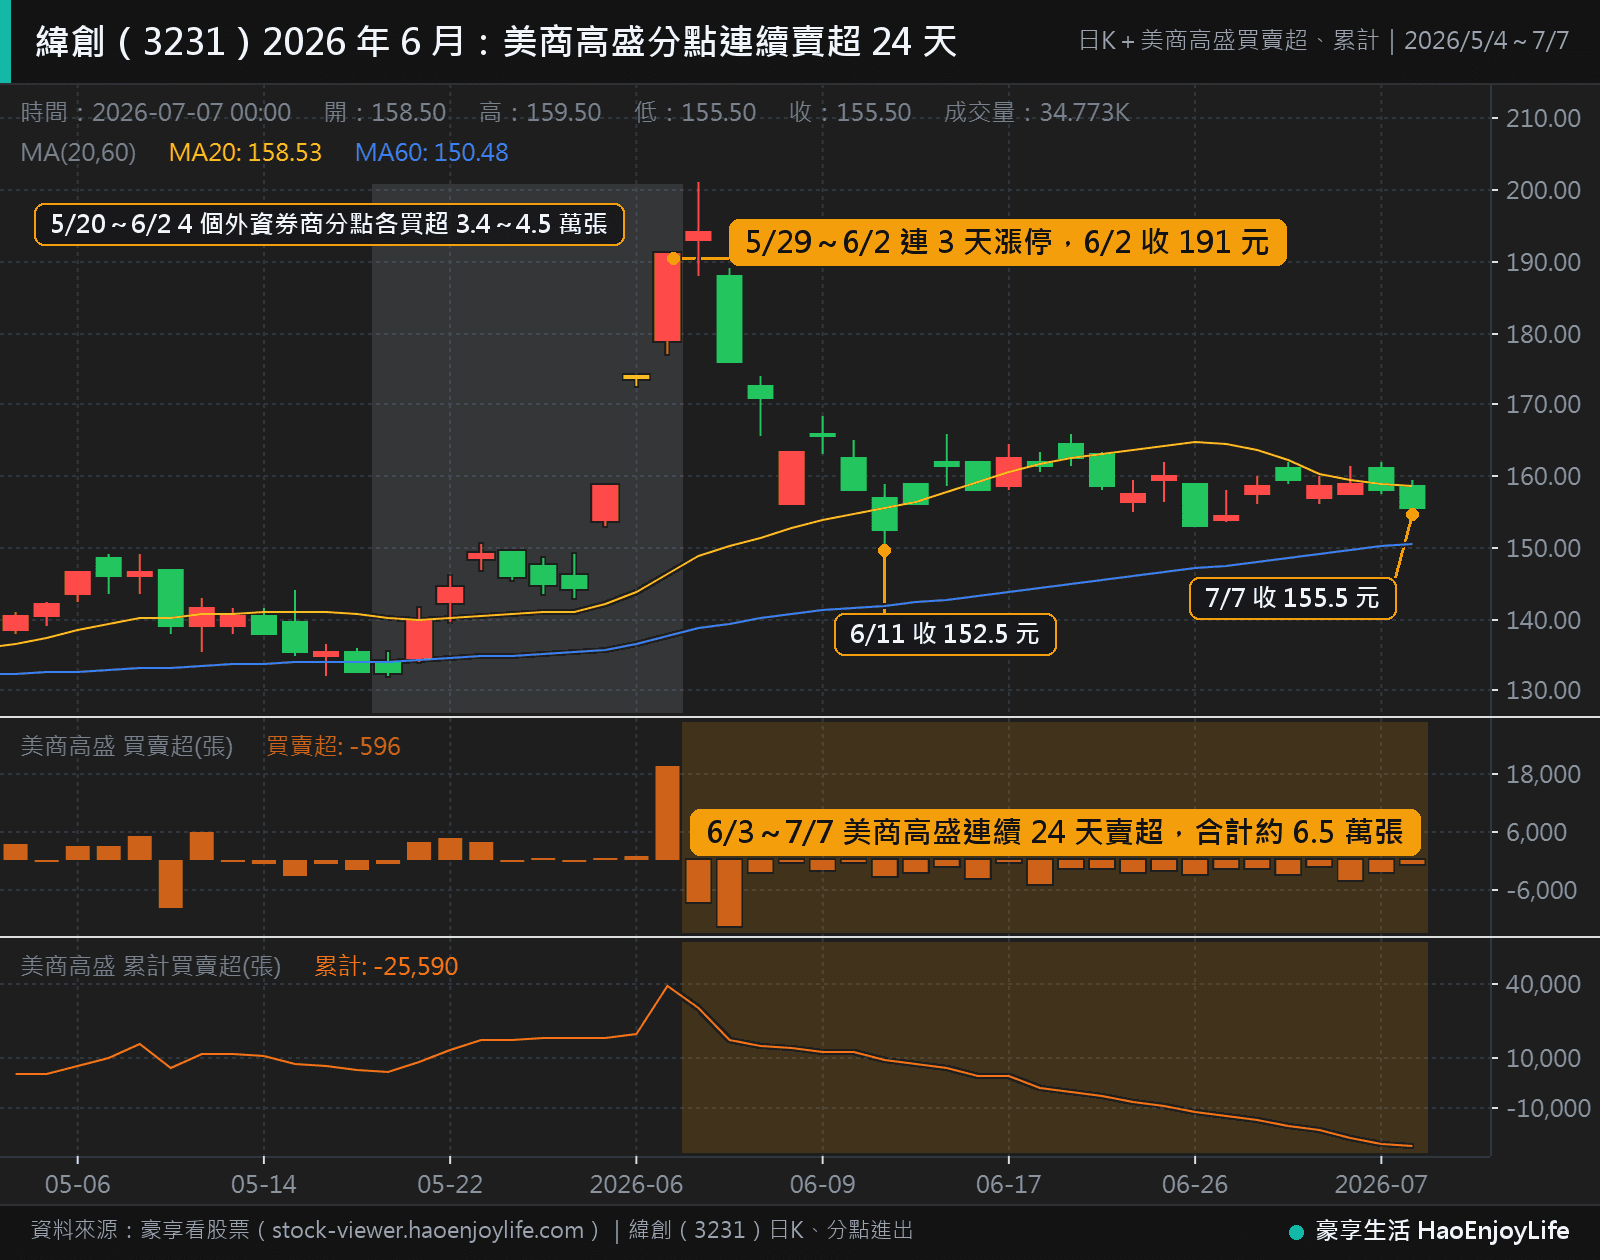The height and width of the screenshot is (1260, 1600).
Task: Click the 美商高盛 買賣超(張) panel title
Action: (x=127, y=746)
